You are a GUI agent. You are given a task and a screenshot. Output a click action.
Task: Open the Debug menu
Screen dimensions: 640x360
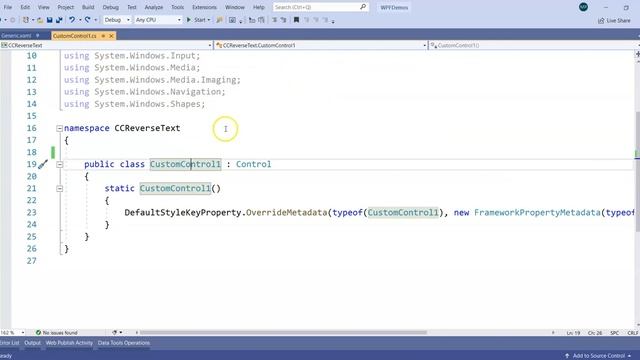[x=110, y=7]
